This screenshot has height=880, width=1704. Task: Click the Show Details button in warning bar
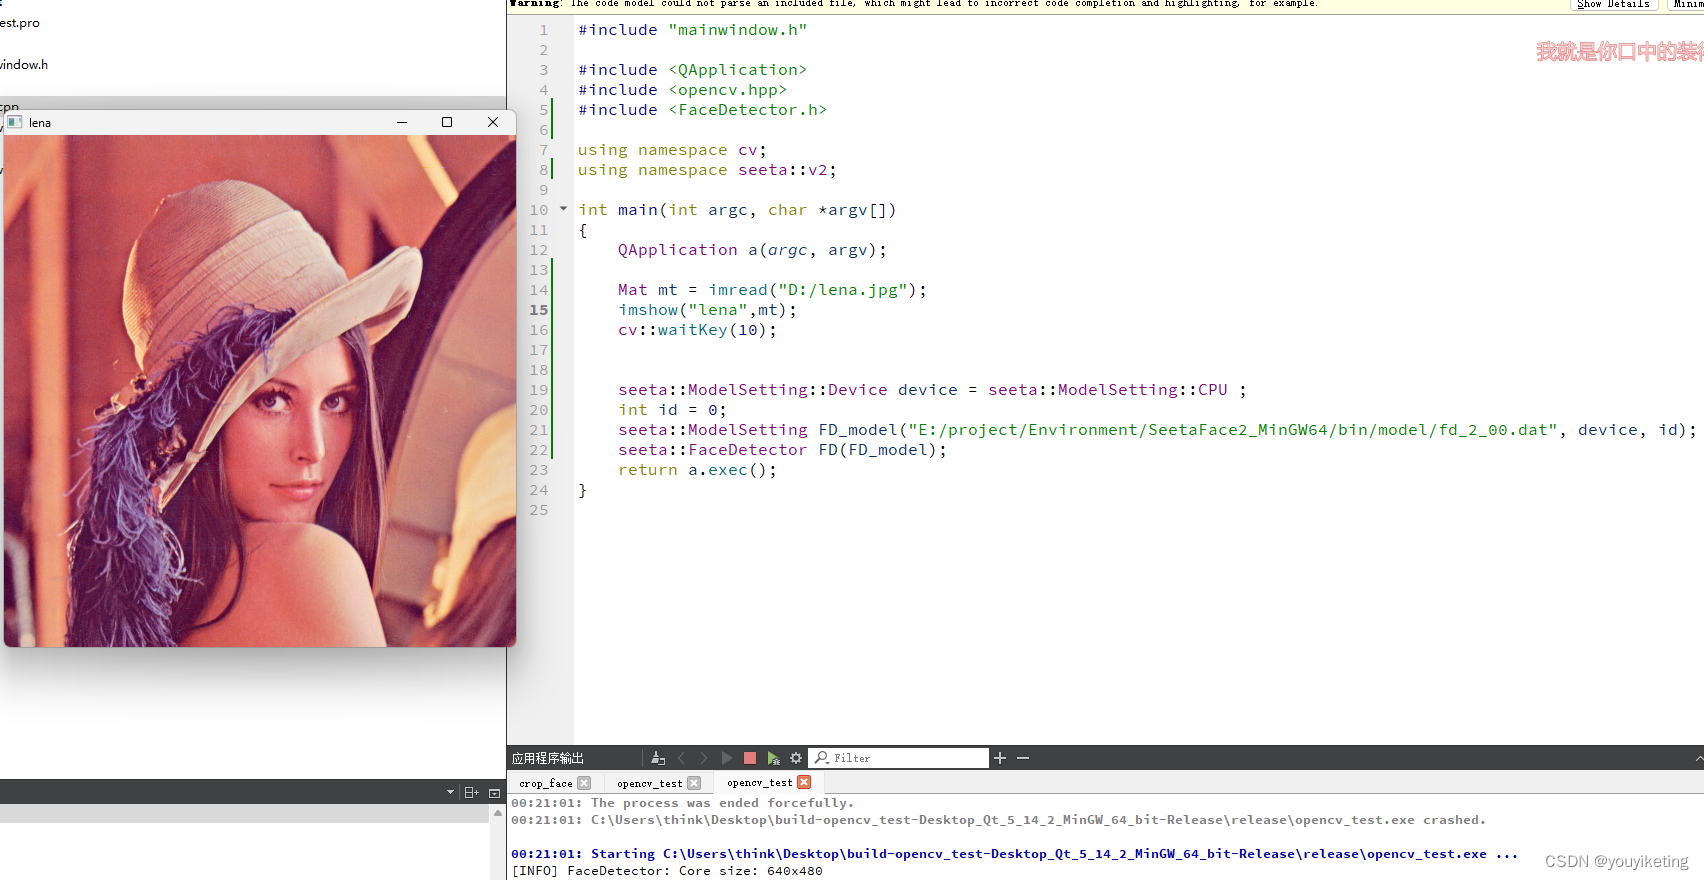1614,4
